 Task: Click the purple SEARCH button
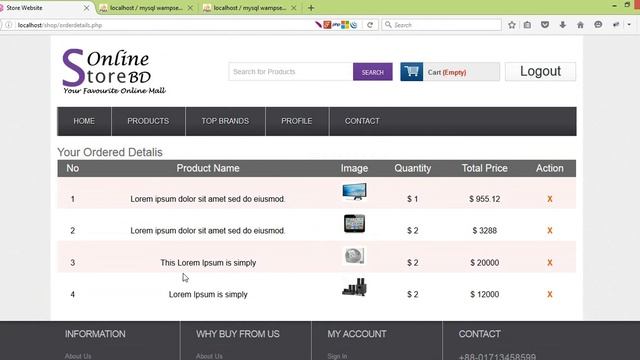tap(373, 72)
